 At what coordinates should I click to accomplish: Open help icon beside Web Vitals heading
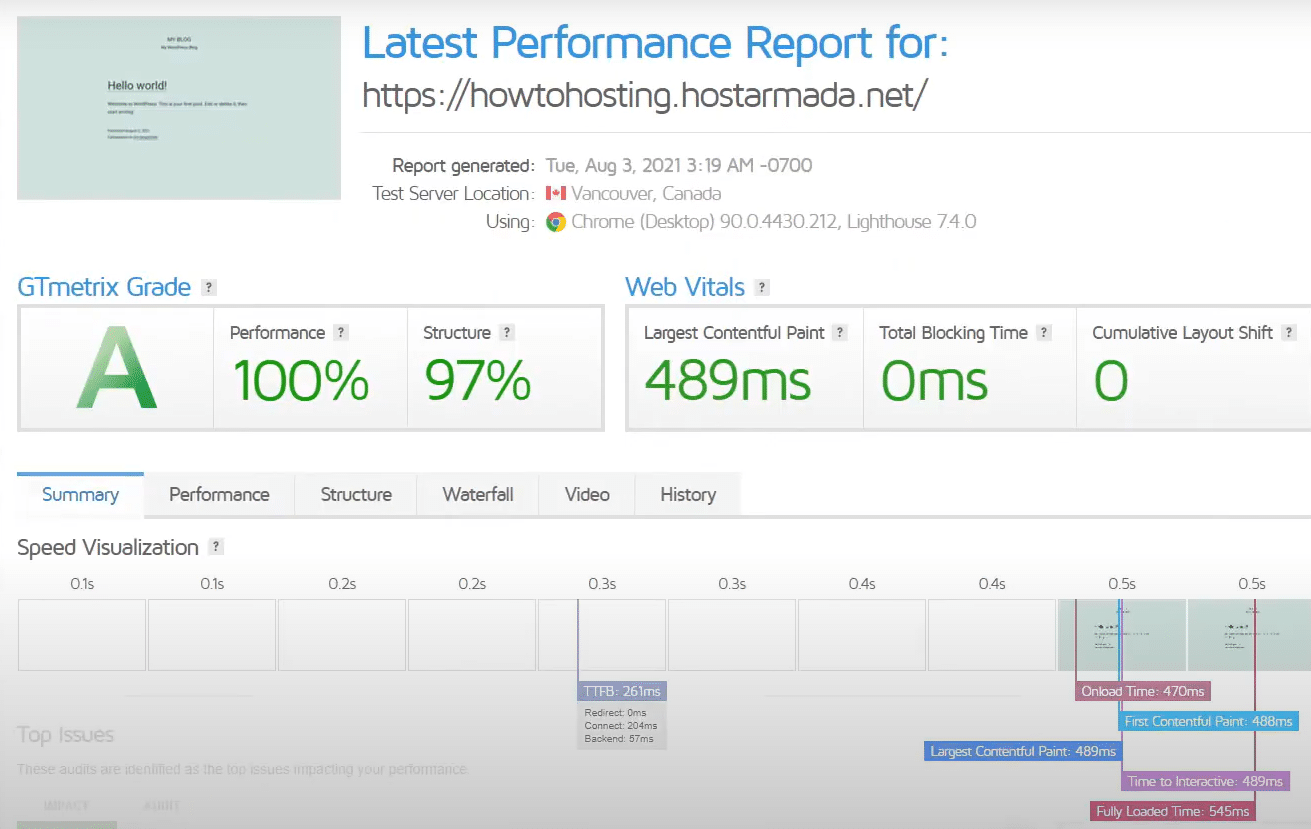tap(762, 288)
